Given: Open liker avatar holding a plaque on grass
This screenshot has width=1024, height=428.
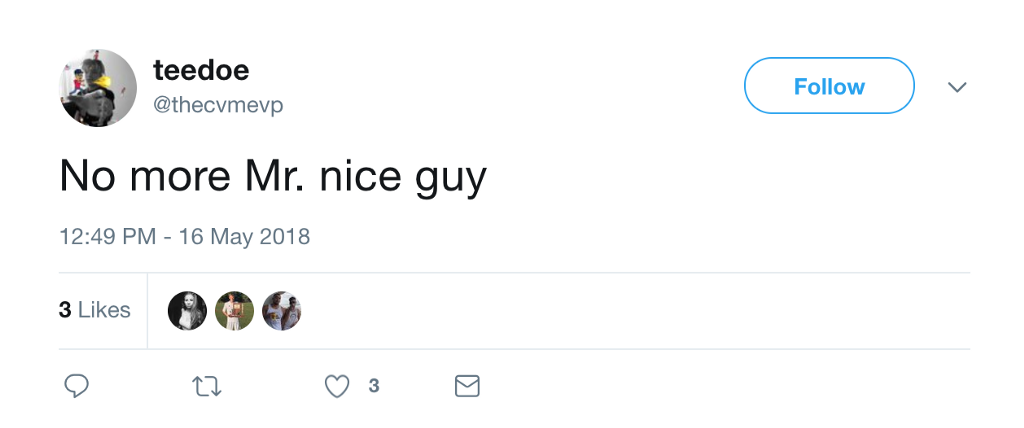Looking at the screenshot, I should [x=234, y=310].
